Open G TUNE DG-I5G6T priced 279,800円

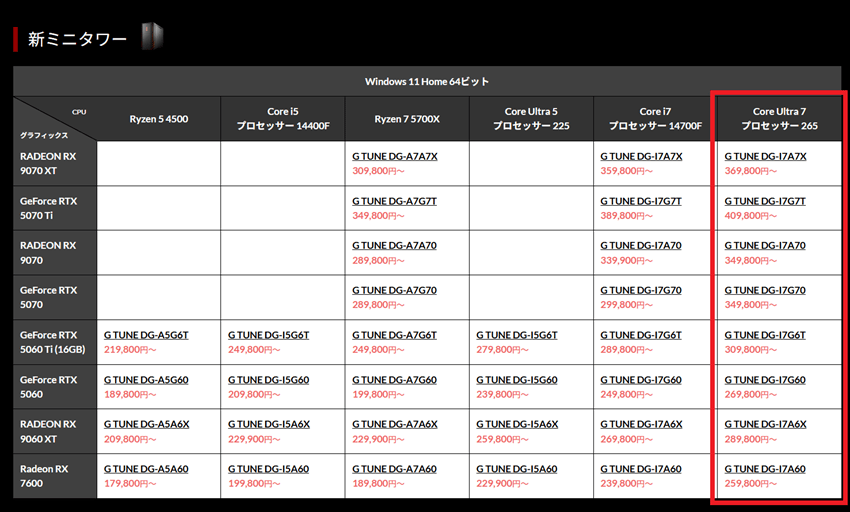pos(517,335)
